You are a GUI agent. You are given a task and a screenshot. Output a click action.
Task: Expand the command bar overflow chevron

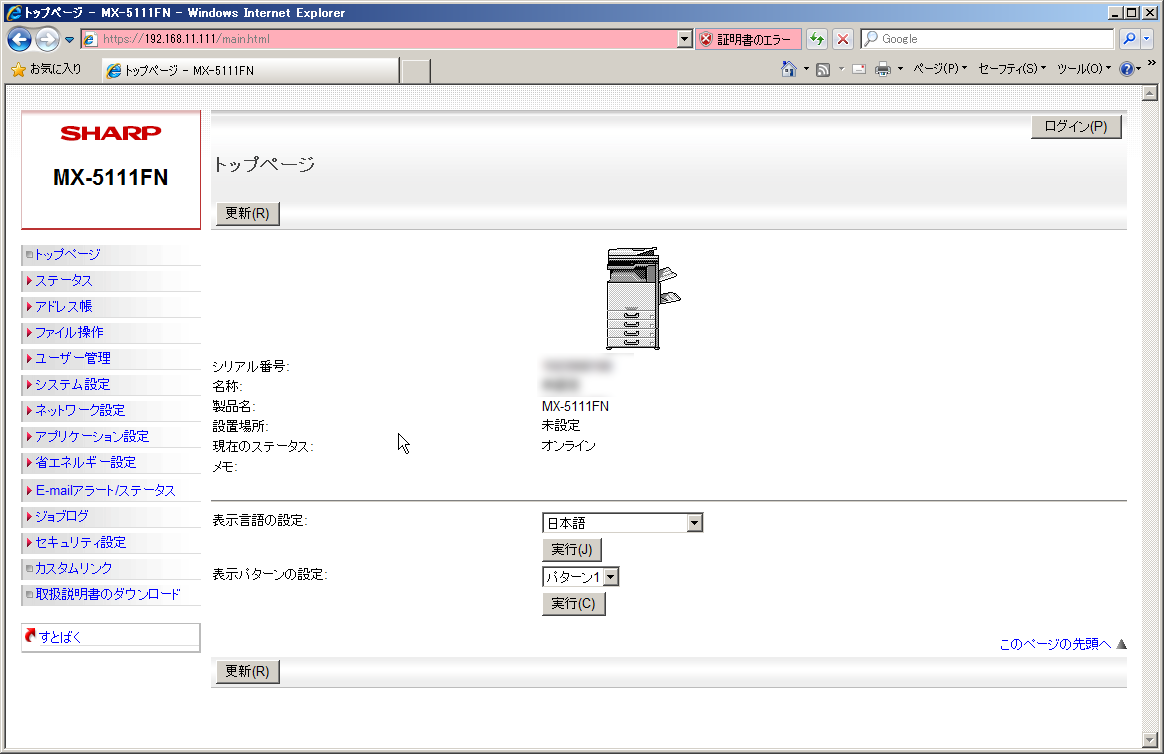(1151, 64)
